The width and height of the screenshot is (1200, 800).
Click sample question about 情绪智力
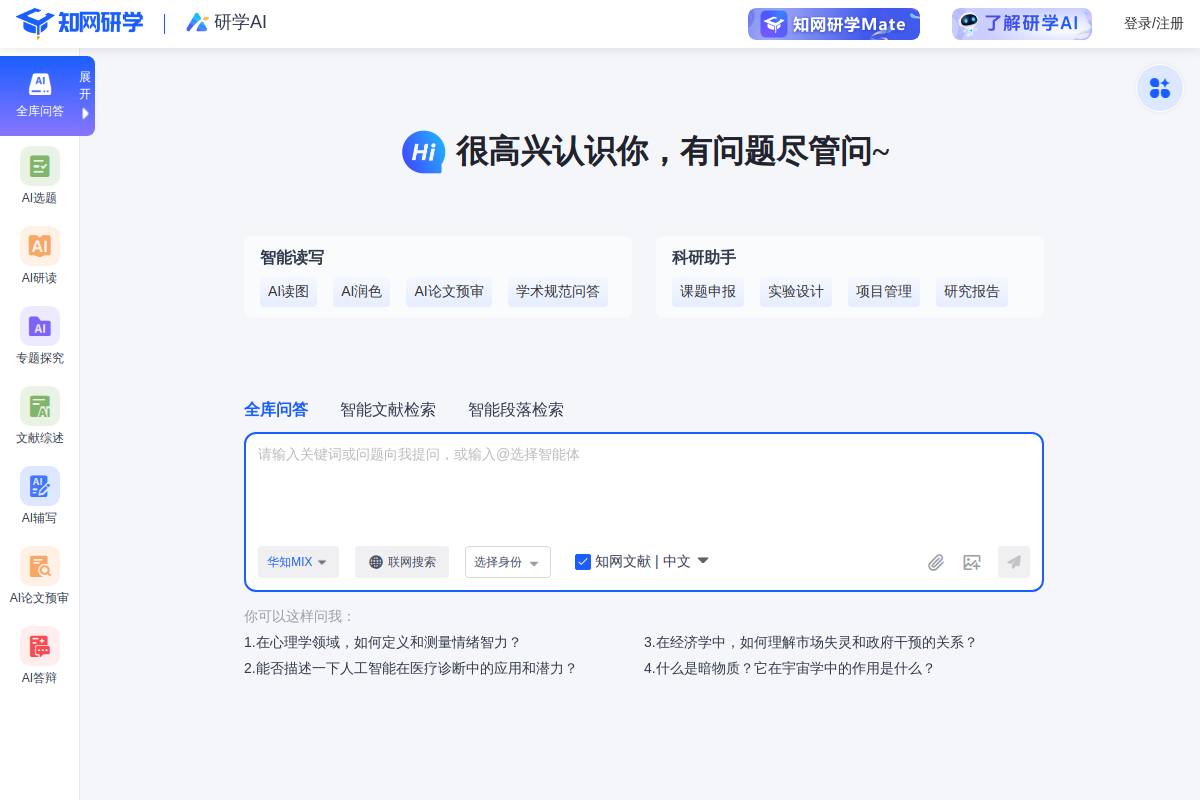[x=382, y=642]
